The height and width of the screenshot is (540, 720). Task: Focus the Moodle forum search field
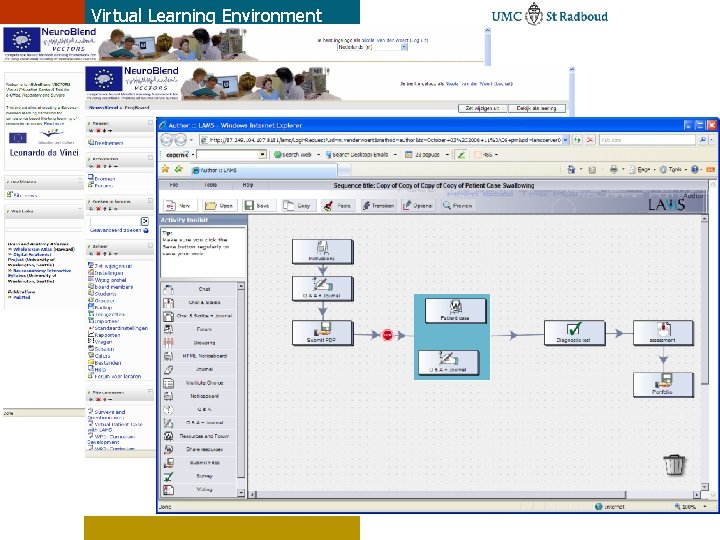115,221
